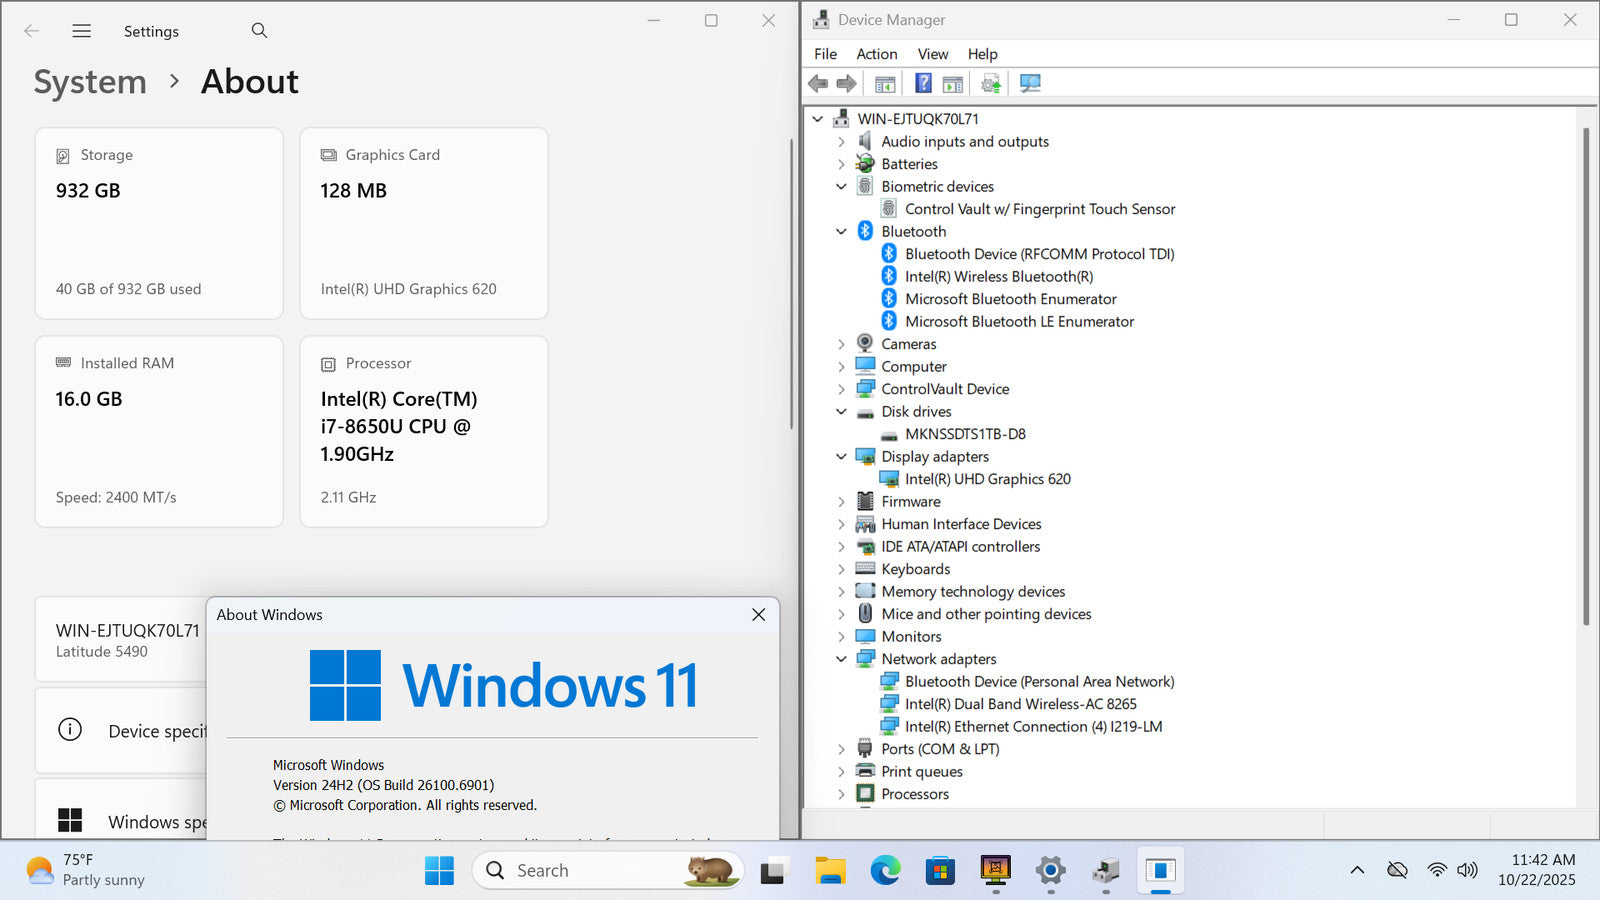
Task: Open the View menu in Device Manager
Action: pyautogui.click(x=932, y=54)
